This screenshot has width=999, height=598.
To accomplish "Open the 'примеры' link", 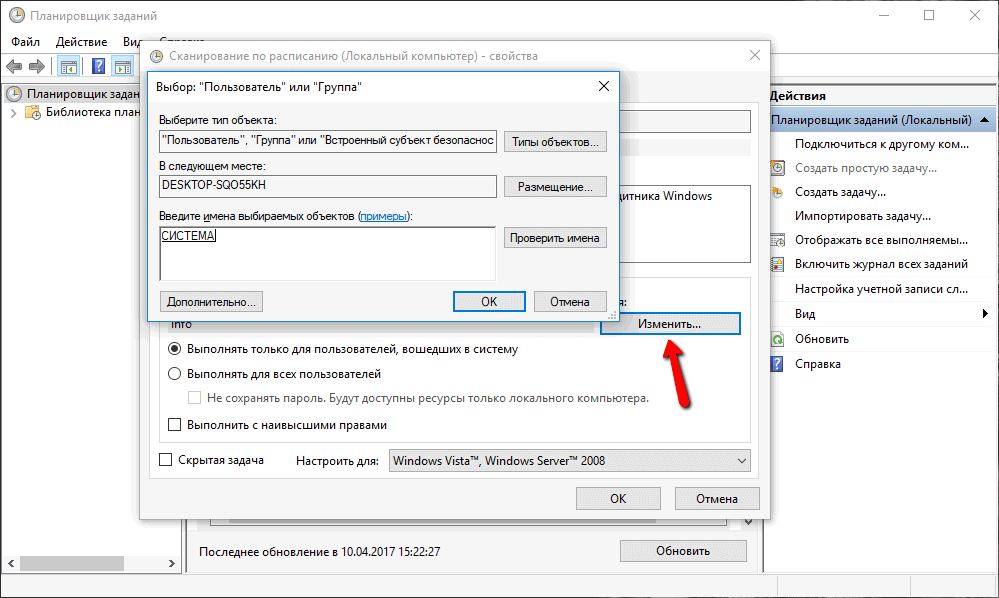I will [x=384, y=217].
